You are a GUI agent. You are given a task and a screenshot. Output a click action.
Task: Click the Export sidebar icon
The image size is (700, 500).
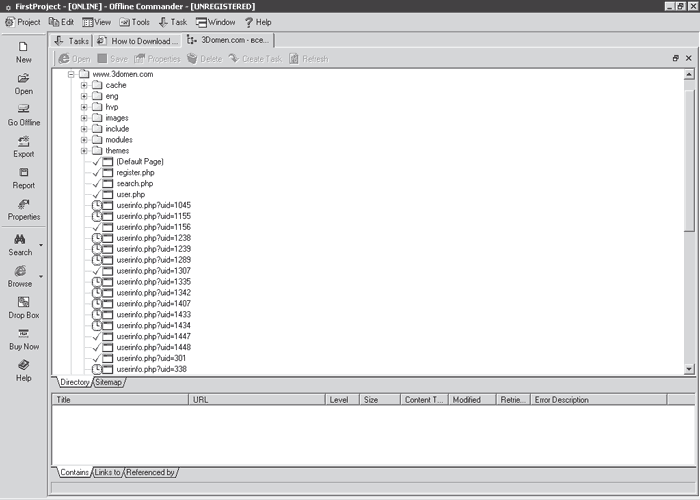tap(23, 141)
